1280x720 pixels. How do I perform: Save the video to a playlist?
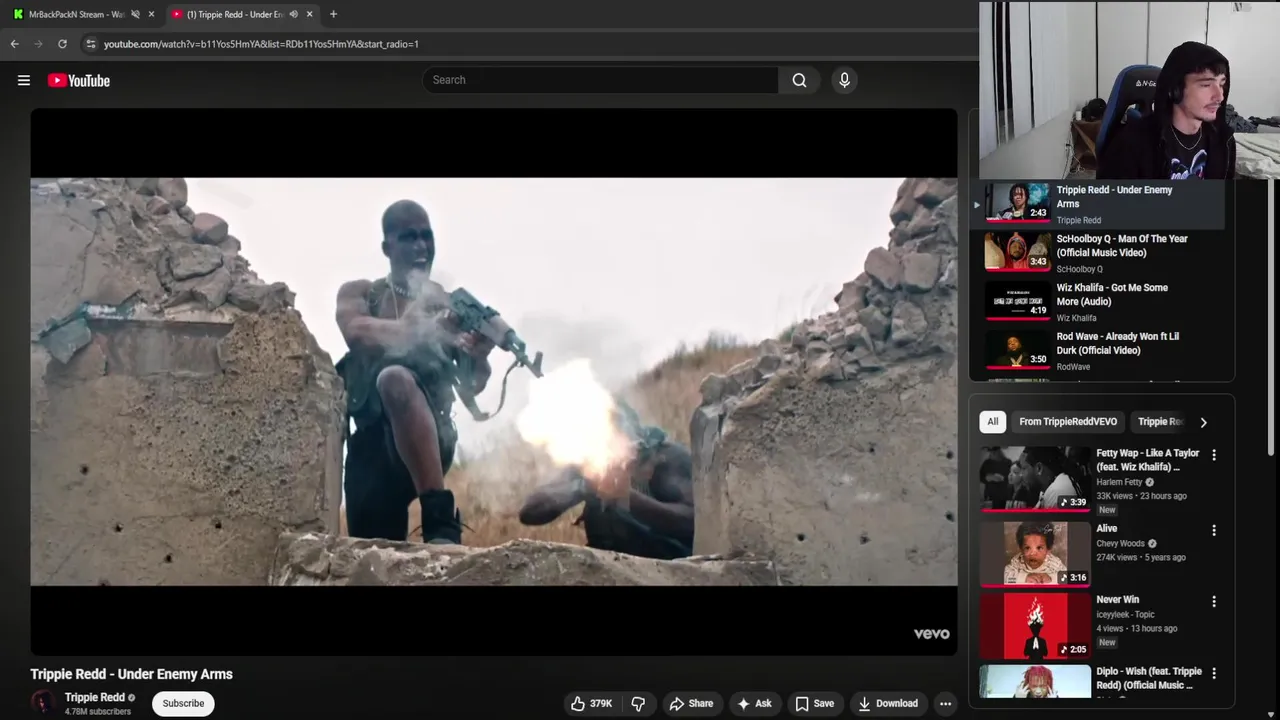pos(814,704)
